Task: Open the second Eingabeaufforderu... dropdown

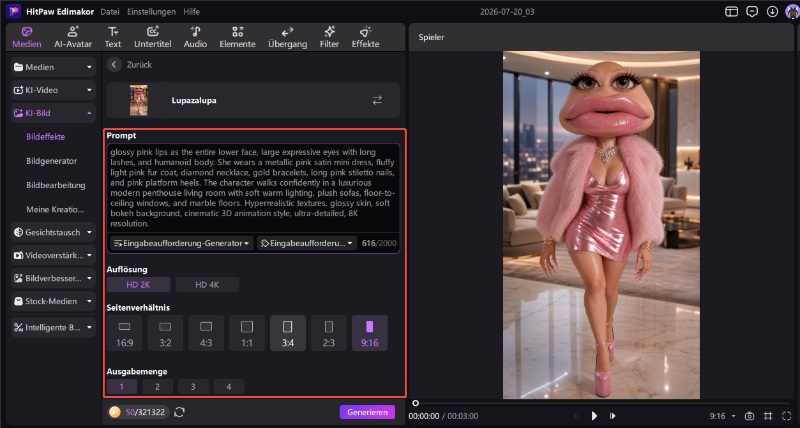Action: (x=307, y=243)
